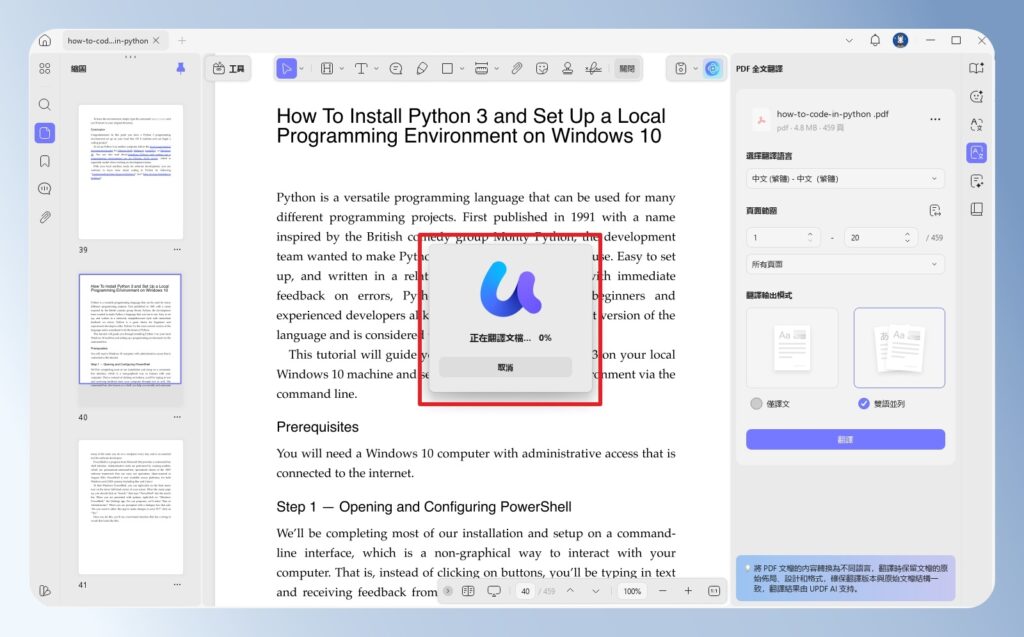Open the thumbnails grid icon in left sidebar
The width and height of the screenshot is (1024, 637).
tap(44, 69)
